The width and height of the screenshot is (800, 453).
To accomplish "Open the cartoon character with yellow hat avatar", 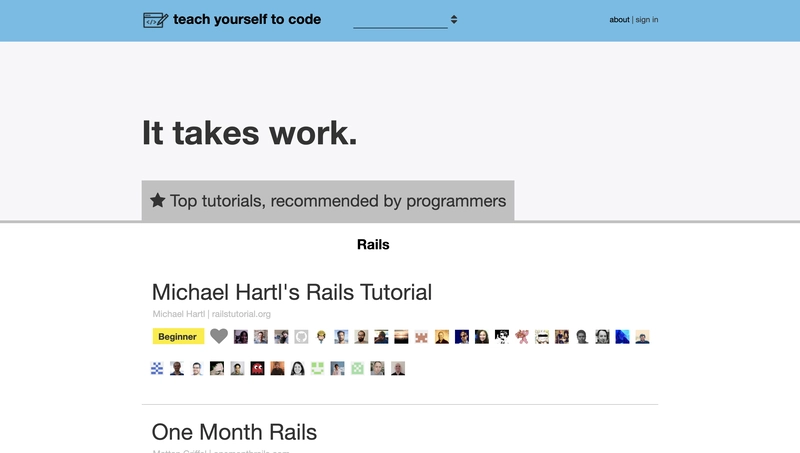I will tap(321, 337).
